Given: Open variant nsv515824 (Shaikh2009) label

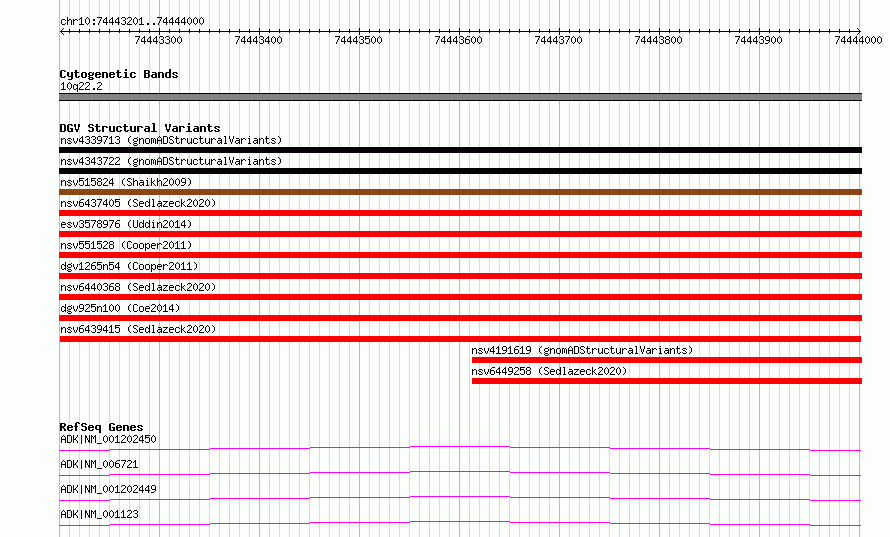Looking at the screenshot, I should pos(126,182).
